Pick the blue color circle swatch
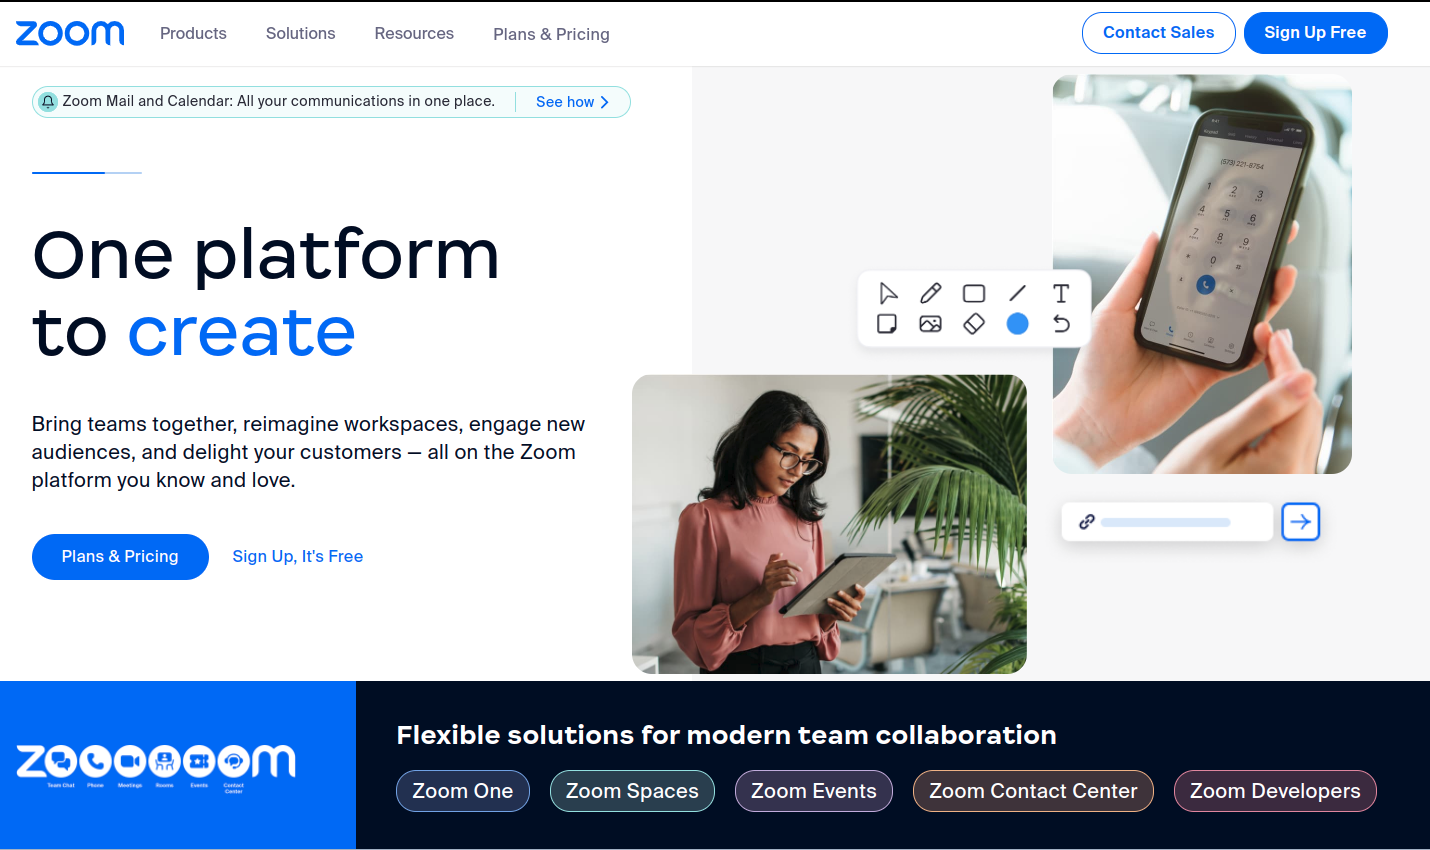This screenshot has width=1430, height=850. pyautogui.click(x=1018, y=324)
